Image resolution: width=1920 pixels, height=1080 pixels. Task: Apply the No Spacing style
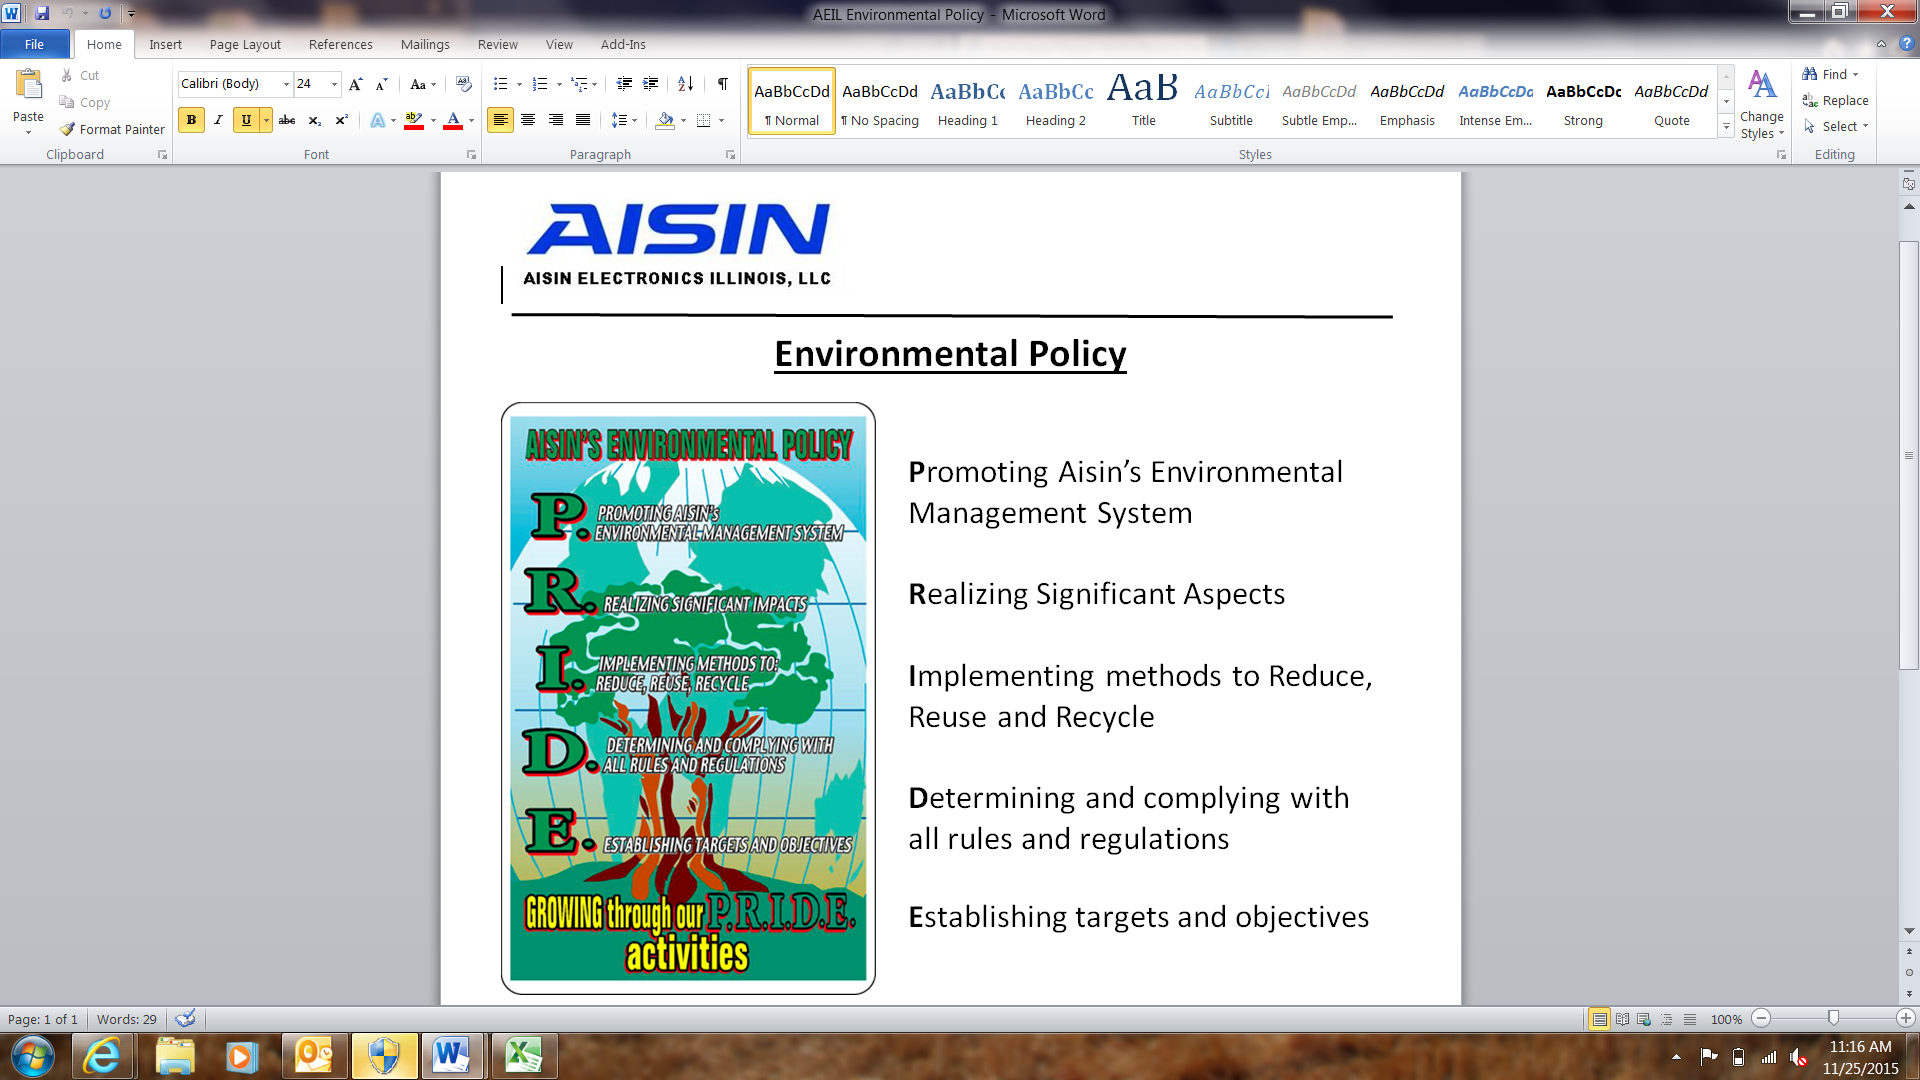[879, 101]
